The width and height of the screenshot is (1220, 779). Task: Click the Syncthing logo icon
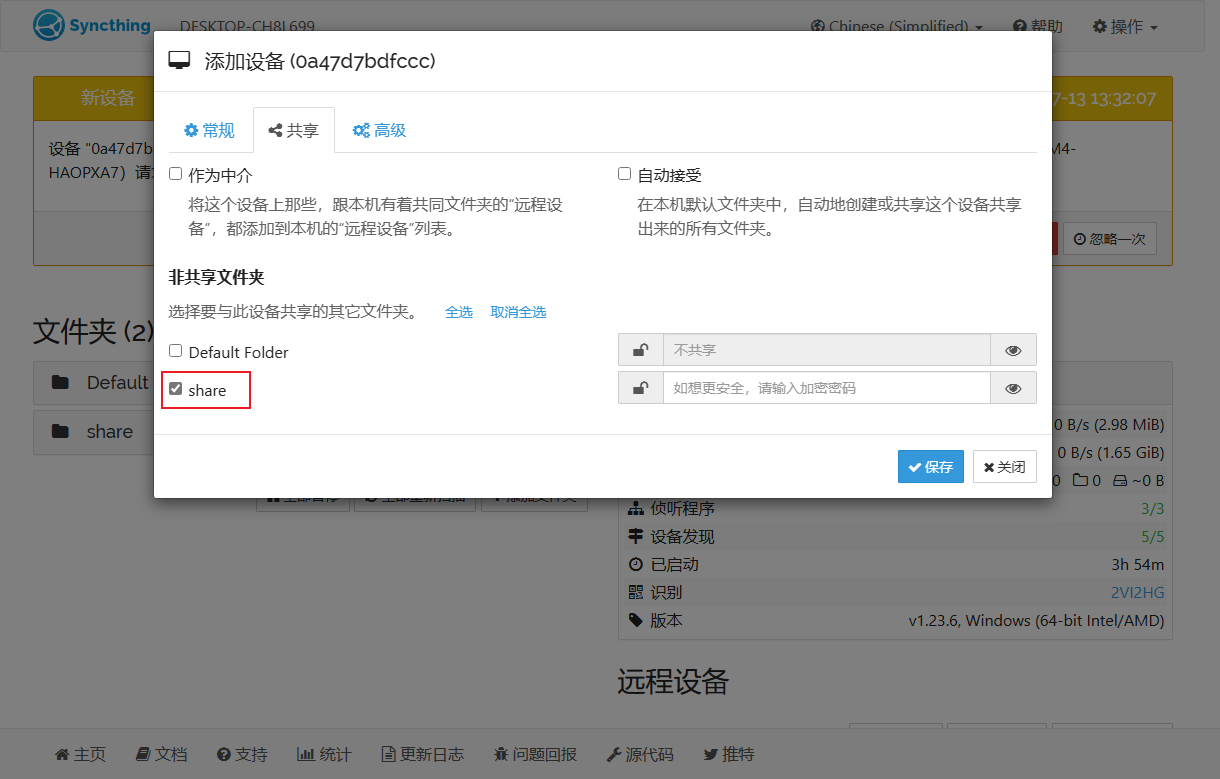(48, 26)
